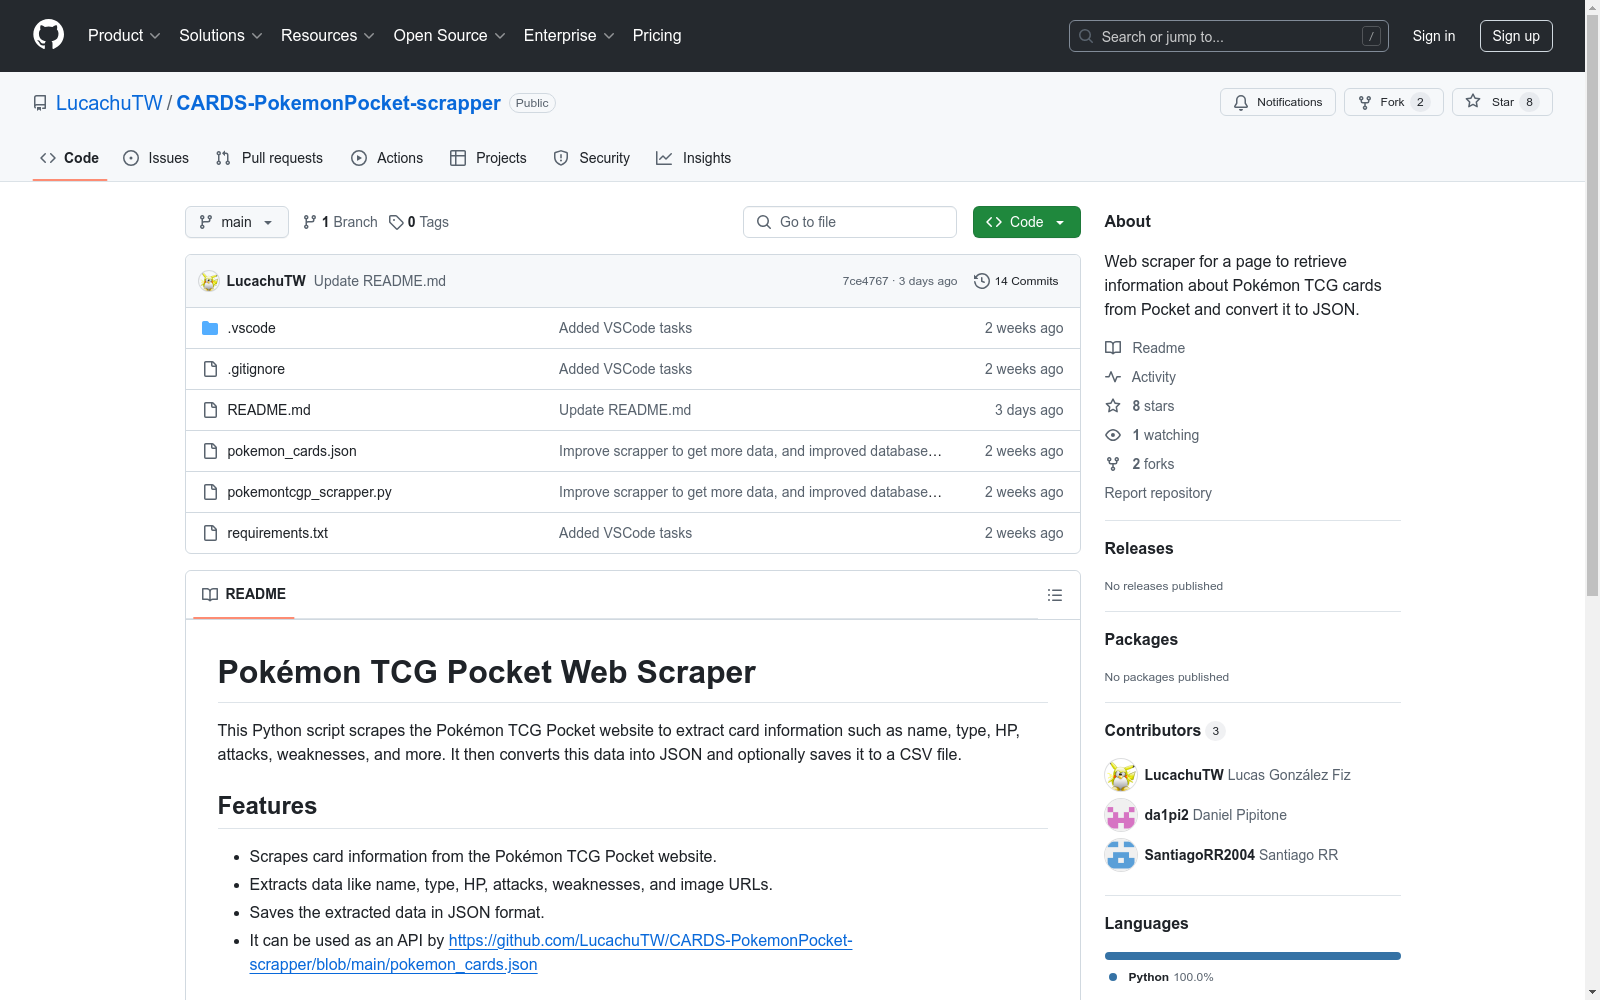The width and height of the screenshot is (1600, 1000).
Task: Click the Python language bar
Action: (x=1253, y=956)
